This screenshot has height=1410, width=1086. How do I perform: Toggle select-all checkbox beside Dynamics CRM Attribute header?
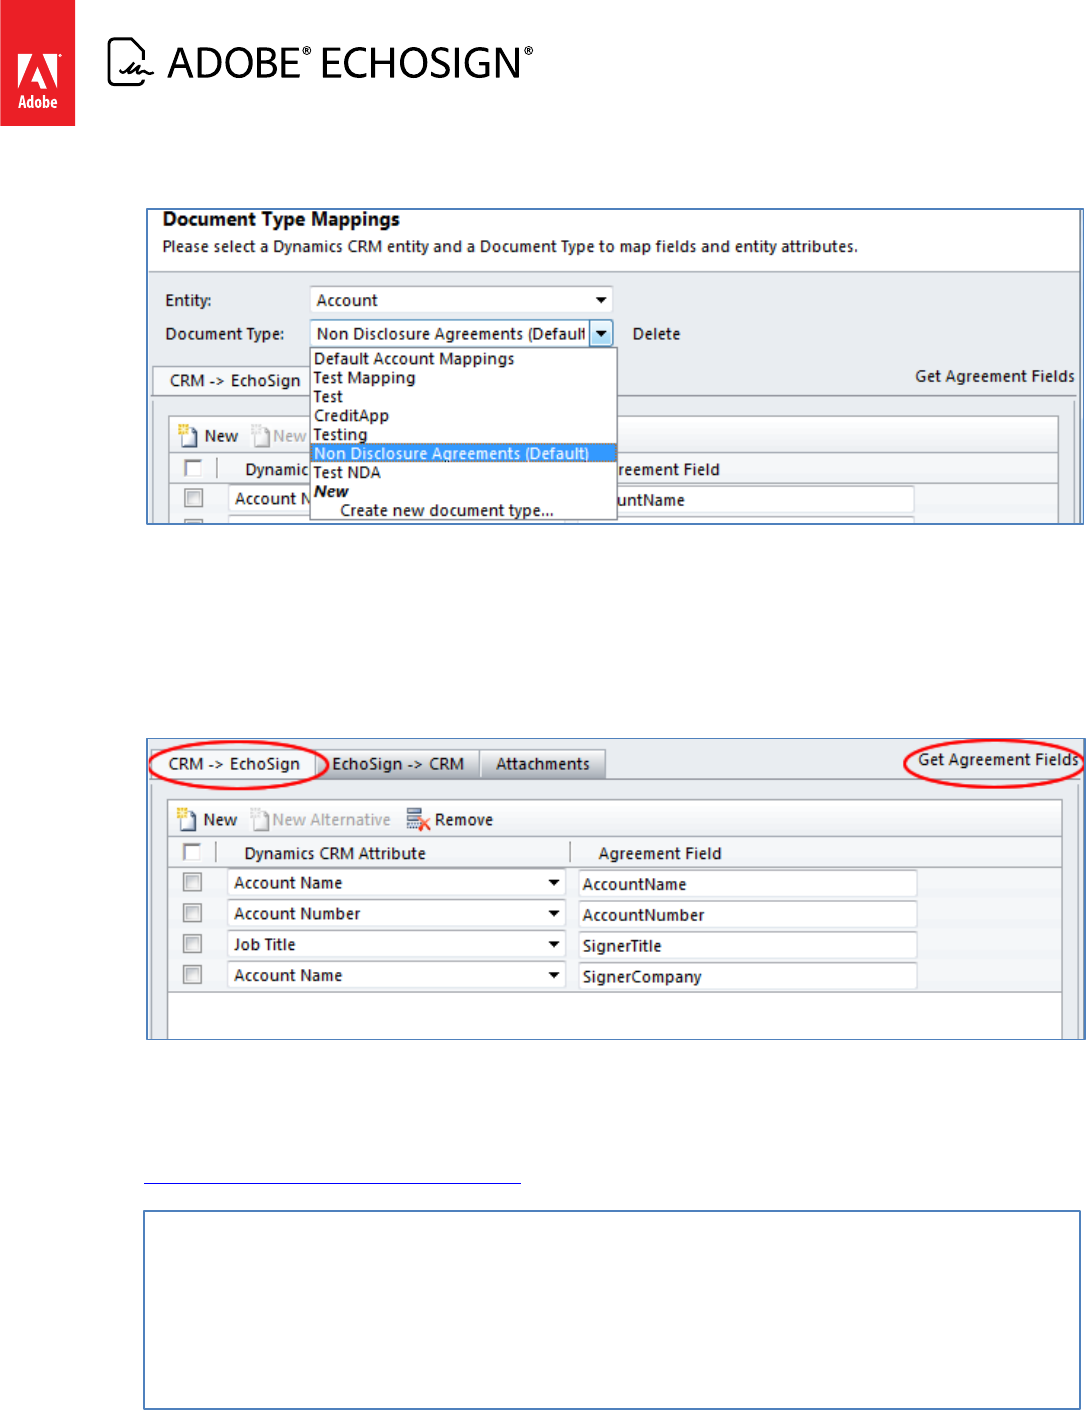[192, 852]
